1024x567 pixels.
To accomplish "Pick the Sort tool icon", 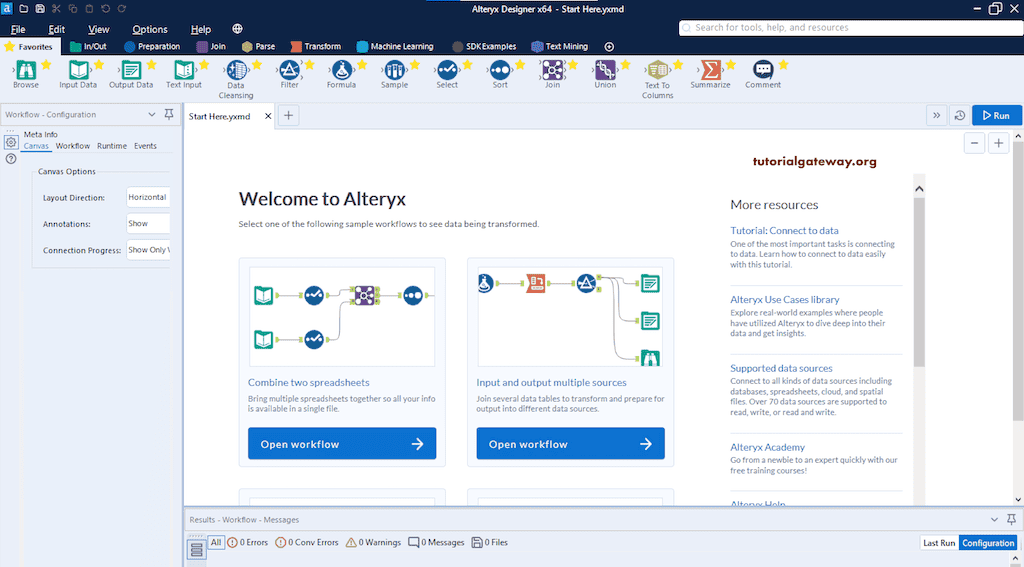I will click(x=500, y=69).
